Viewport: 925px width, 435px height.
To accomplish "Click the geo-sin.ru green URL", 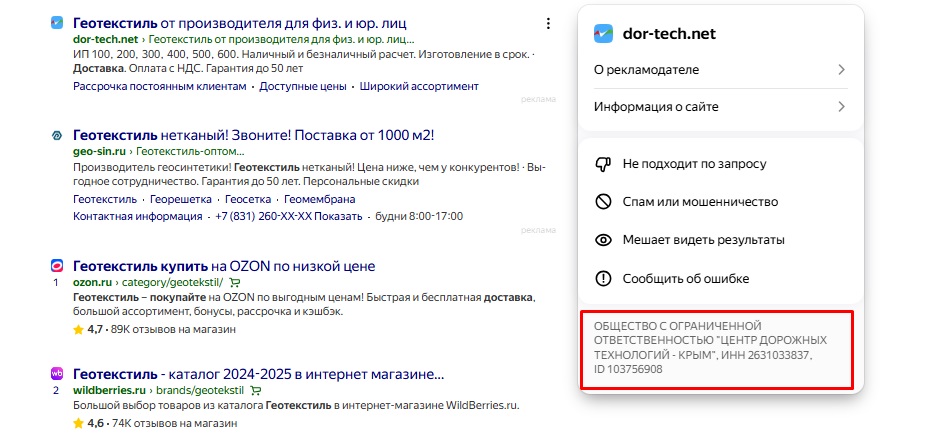I will pos(100,152).
